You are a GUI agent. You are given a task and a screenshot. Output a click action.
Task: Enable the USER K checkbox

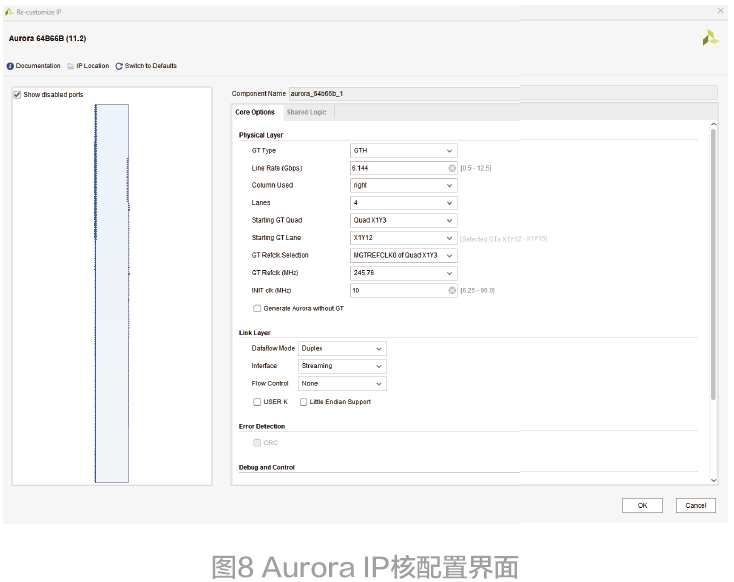(x=257, y=402)
